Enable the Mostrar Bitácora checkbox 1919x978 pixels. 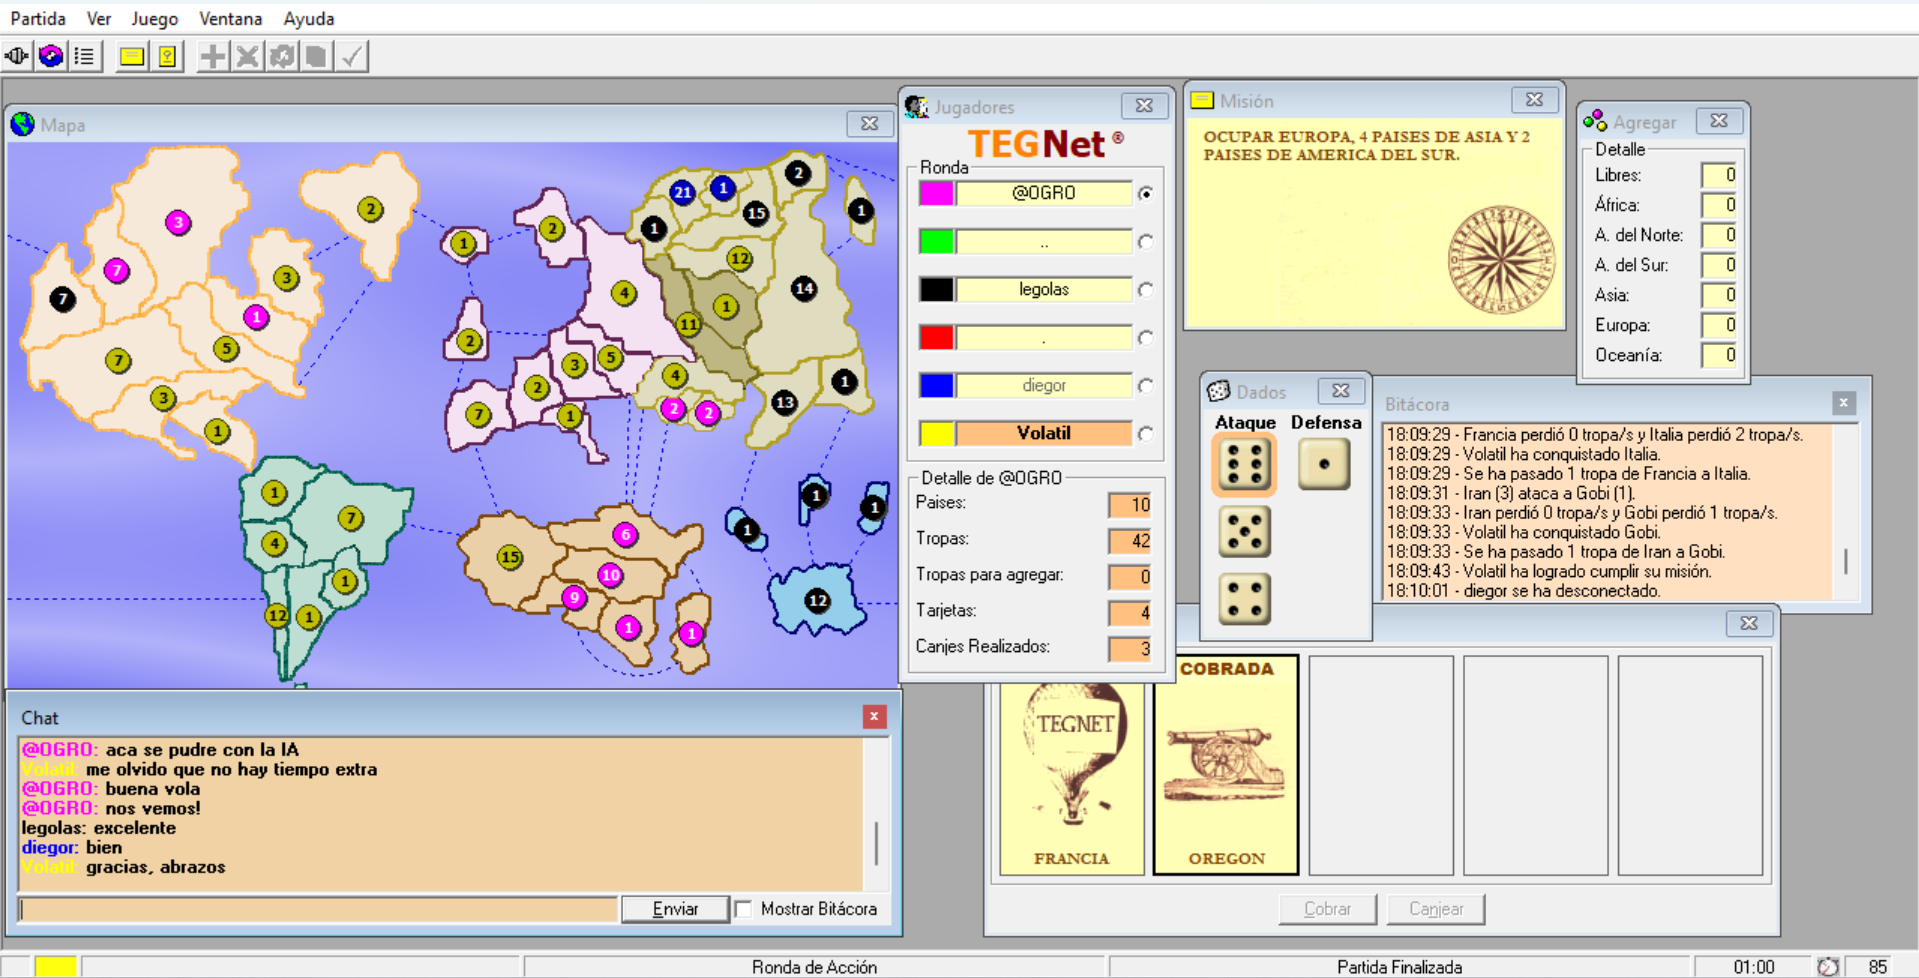pyautogui.click(x=743, y=909)
